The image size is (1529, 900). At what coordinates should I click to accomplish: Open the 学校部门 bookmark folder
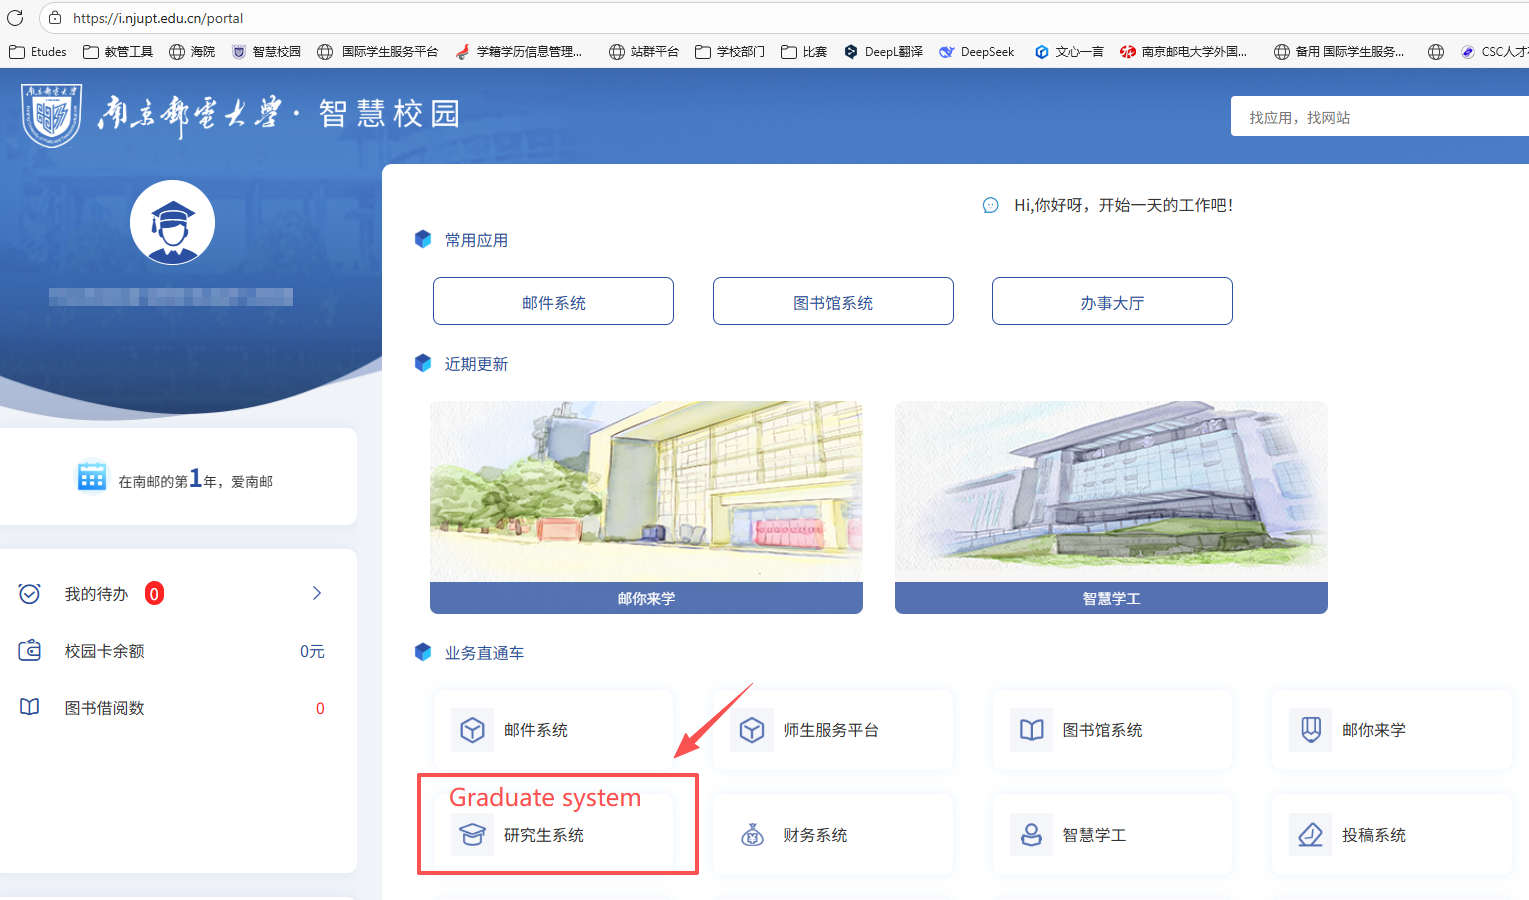tap(730, 52)
